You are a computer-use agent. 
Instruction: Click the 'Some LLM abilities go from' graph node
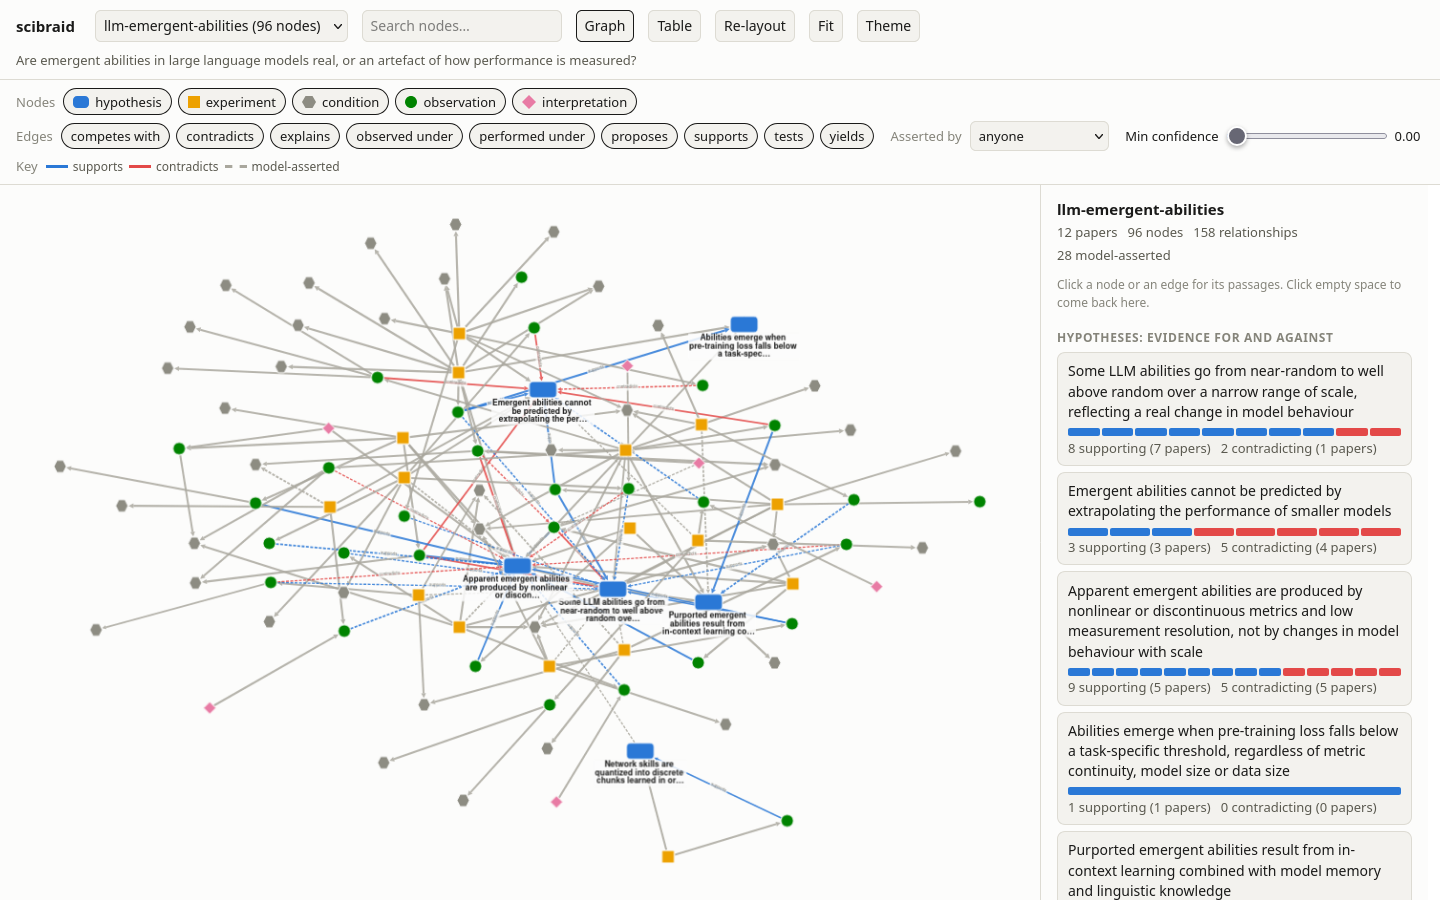click(613, 589)
